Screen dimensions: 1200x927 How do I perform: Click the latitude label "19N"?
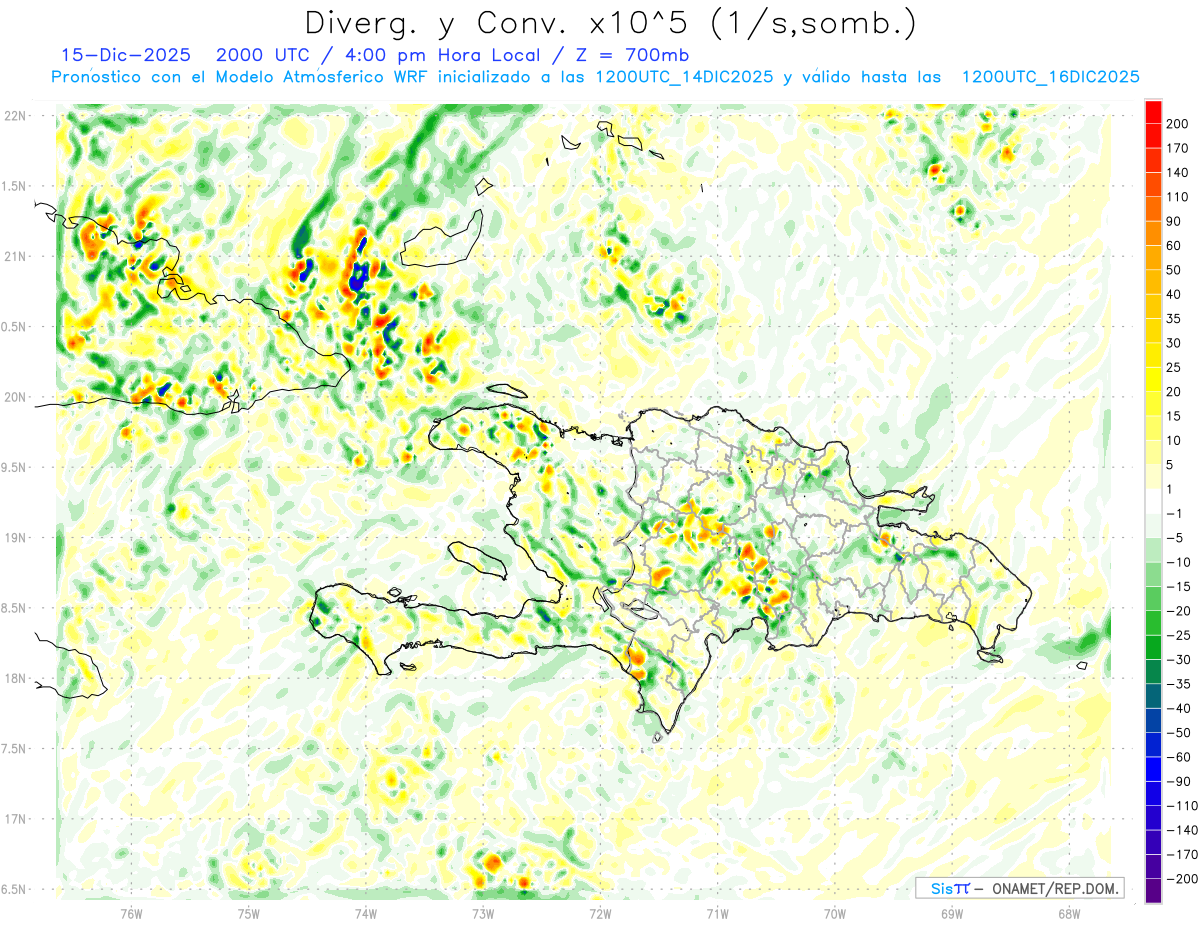click(15, 538)
